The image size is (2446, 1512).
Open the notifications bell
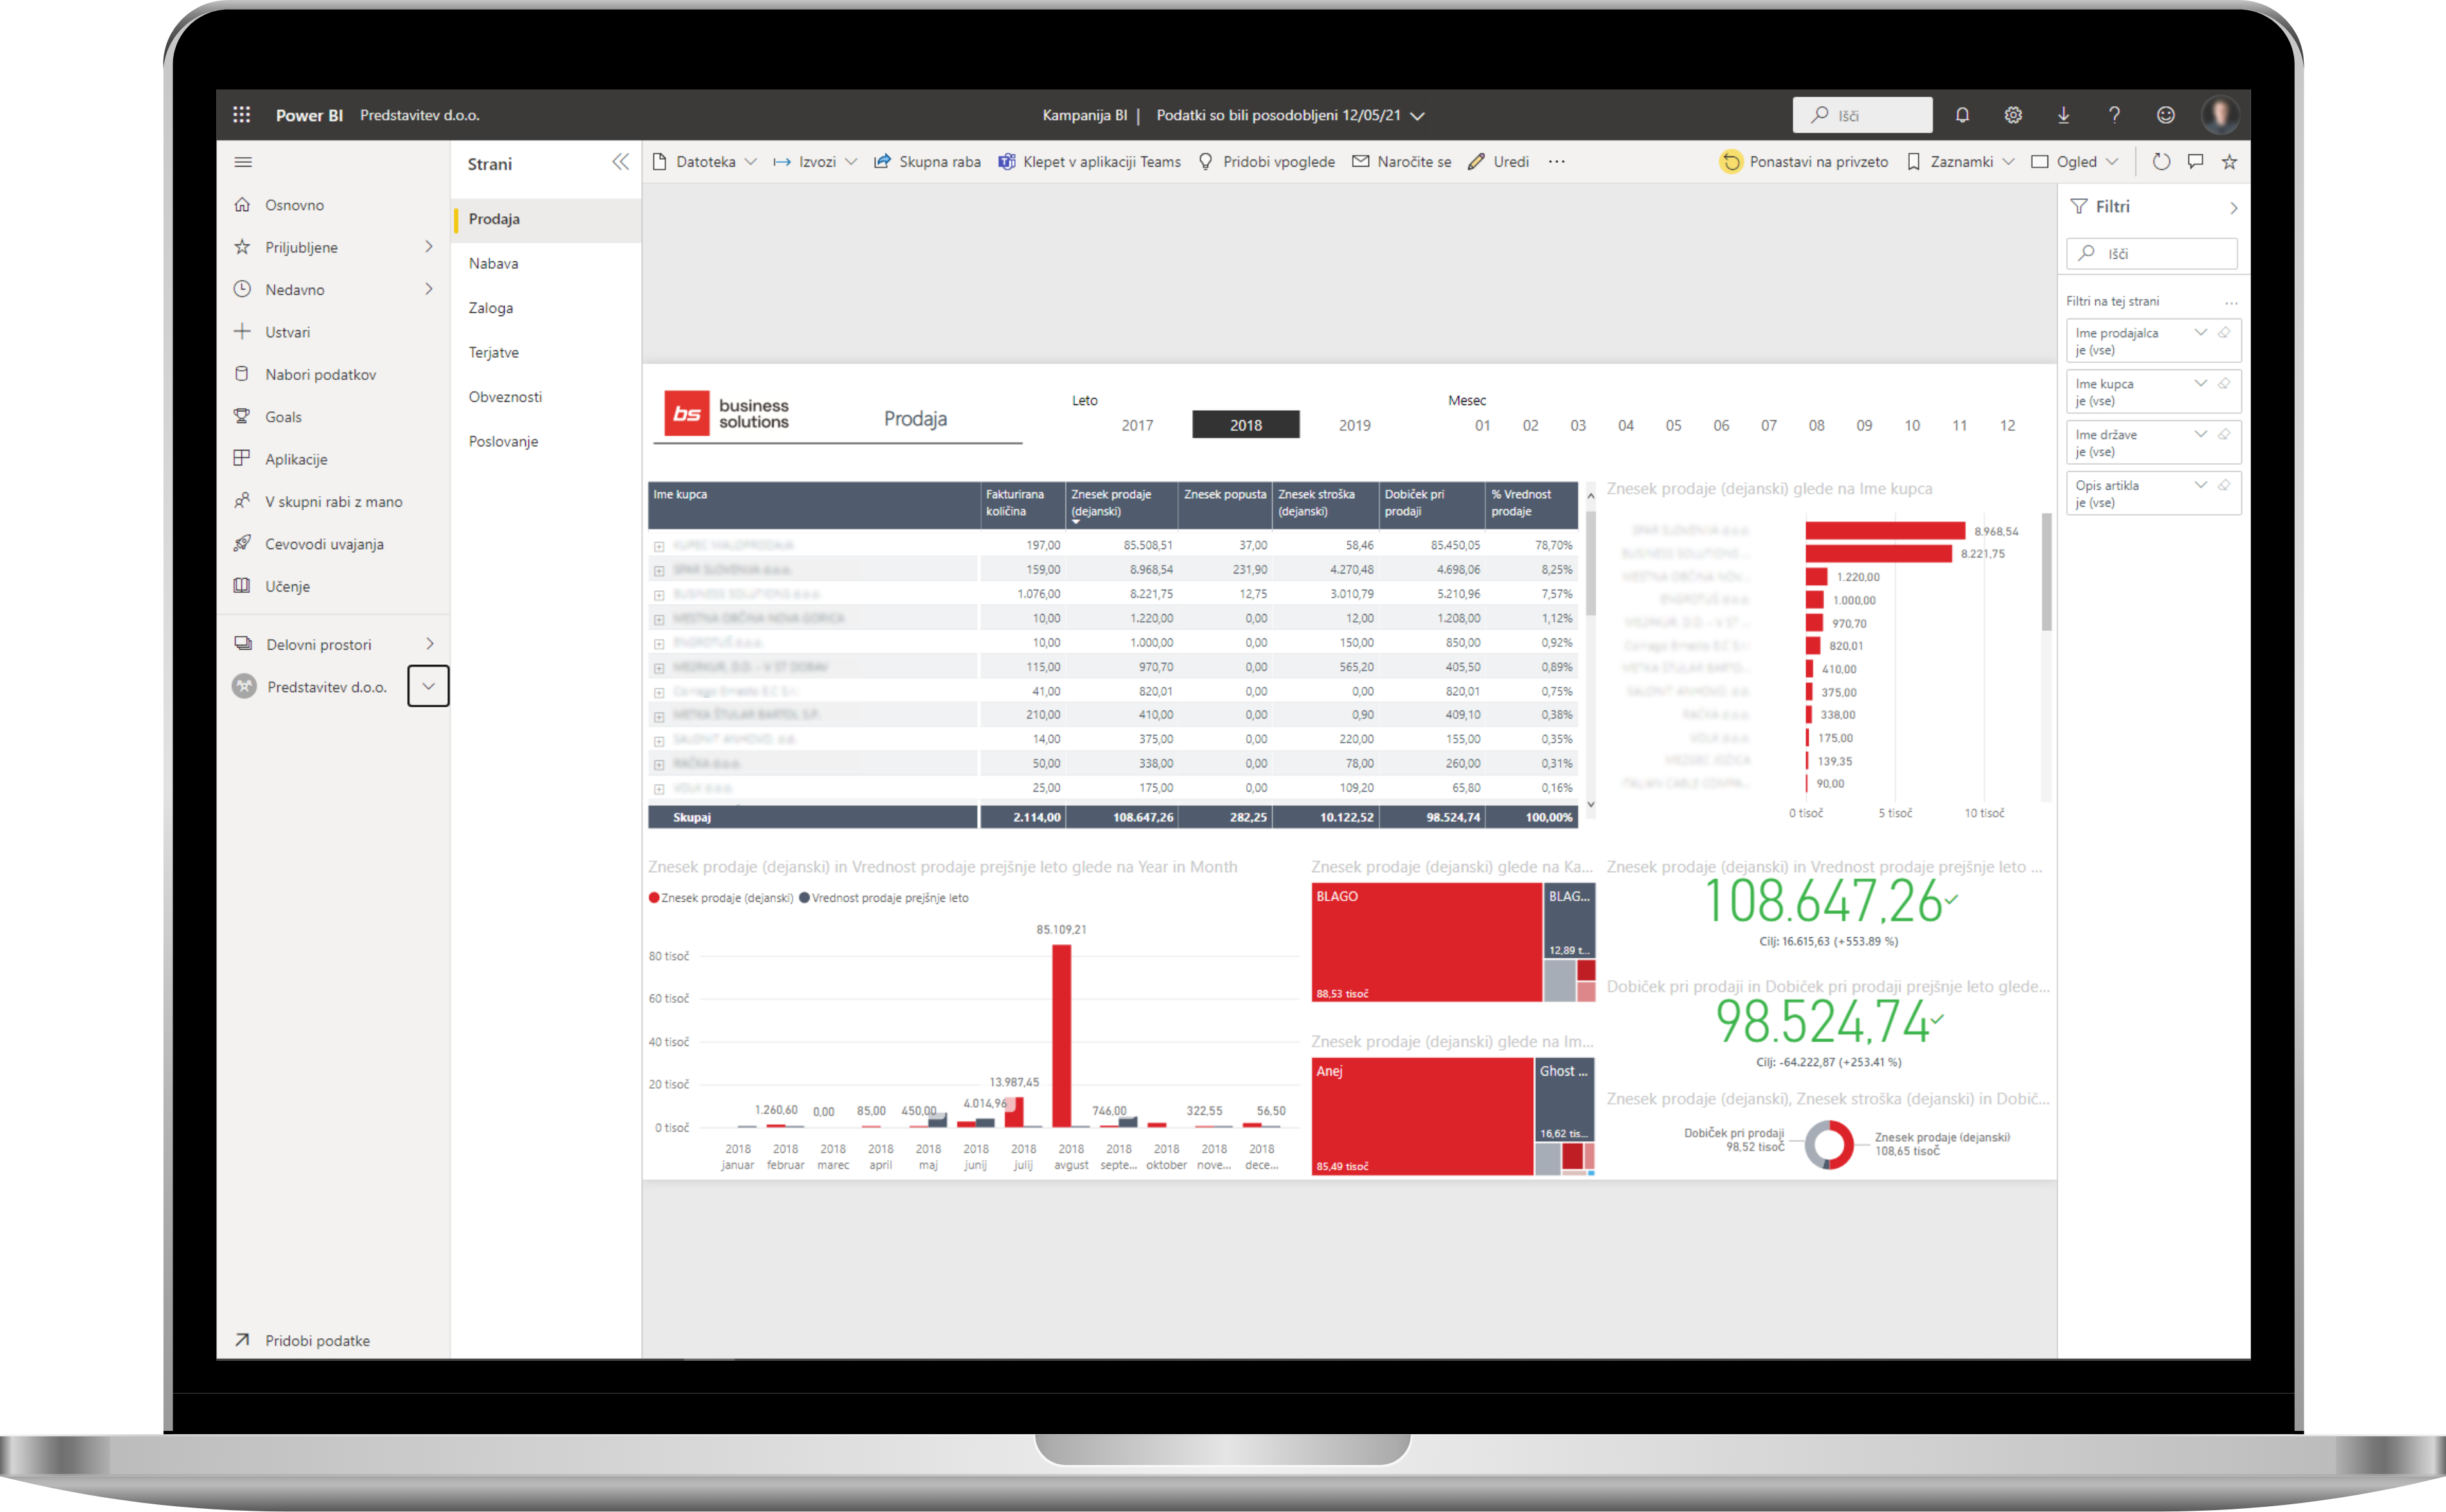pyautogui.click(x=1962, y=114)
